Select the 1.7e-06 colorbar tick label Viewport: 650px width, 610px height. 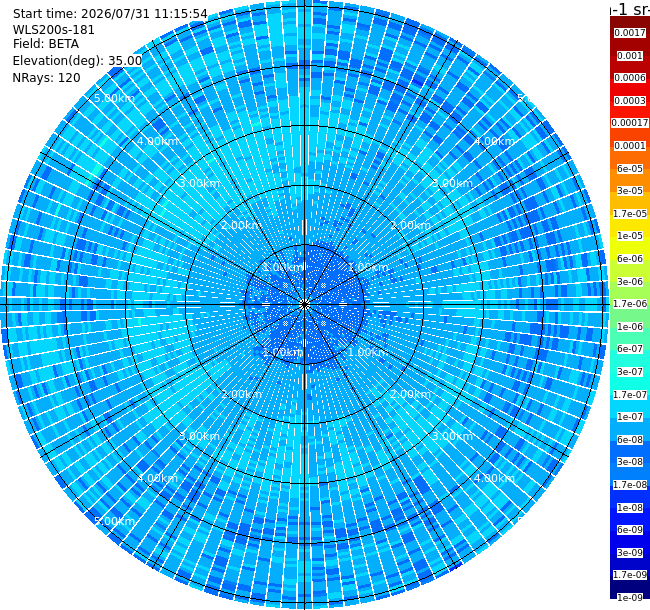[x=630, y=304]
